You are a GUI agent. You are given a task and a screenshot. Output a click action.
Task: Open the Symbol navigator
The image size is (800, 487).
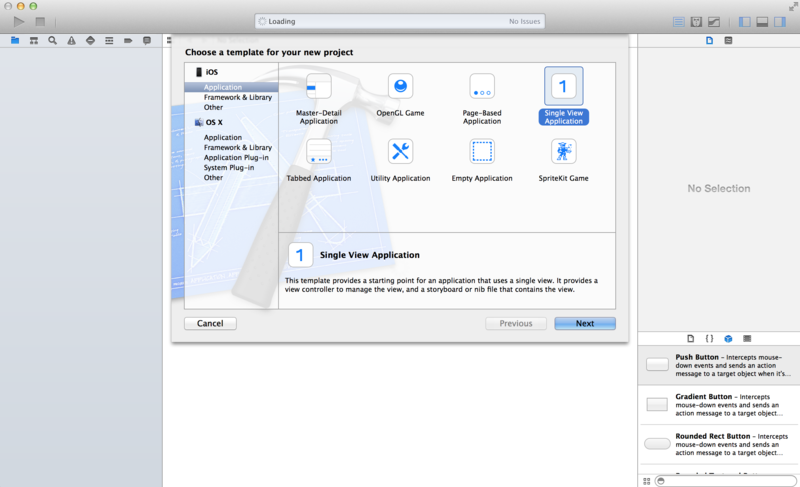pyautogui.click(x=34, y=40)
